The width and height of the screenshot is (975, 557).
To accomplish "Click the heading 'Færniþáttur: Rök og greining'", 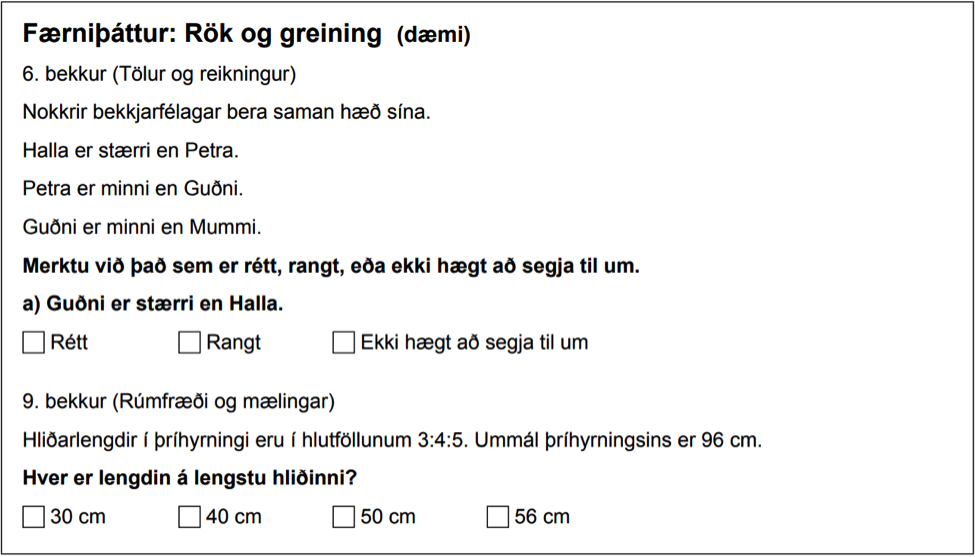I will click(202, 35).
